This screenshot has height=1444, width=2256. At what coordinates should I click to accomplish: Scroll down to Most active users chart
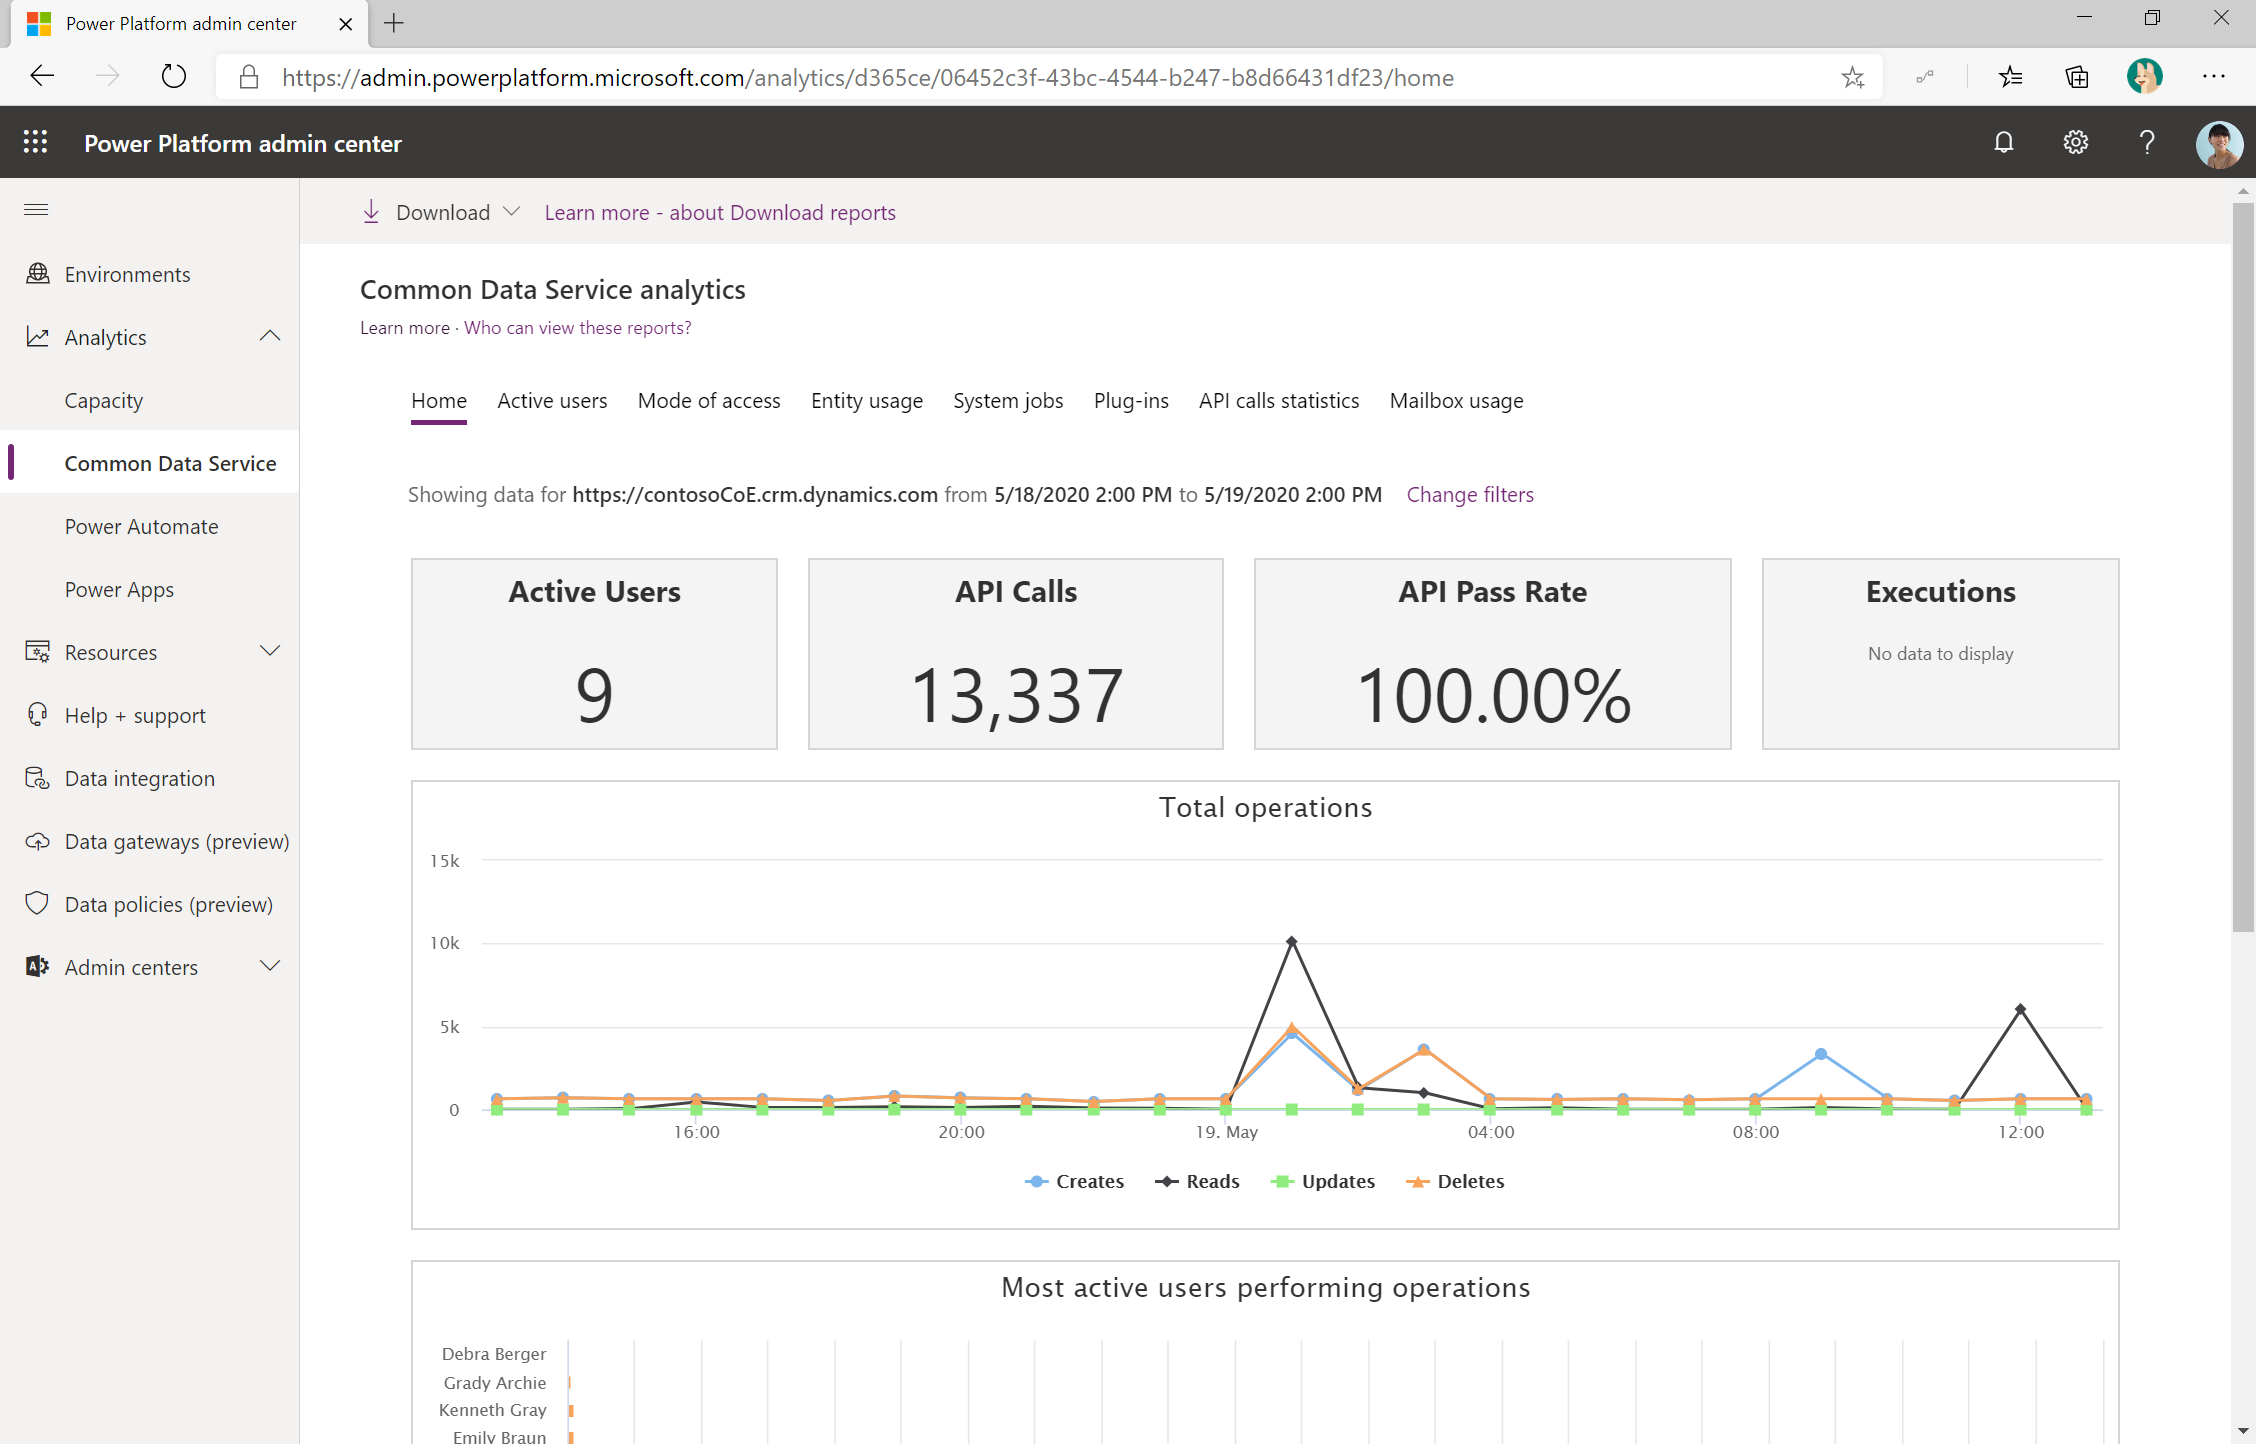pyautogui.click(x=1263, y=1286)
